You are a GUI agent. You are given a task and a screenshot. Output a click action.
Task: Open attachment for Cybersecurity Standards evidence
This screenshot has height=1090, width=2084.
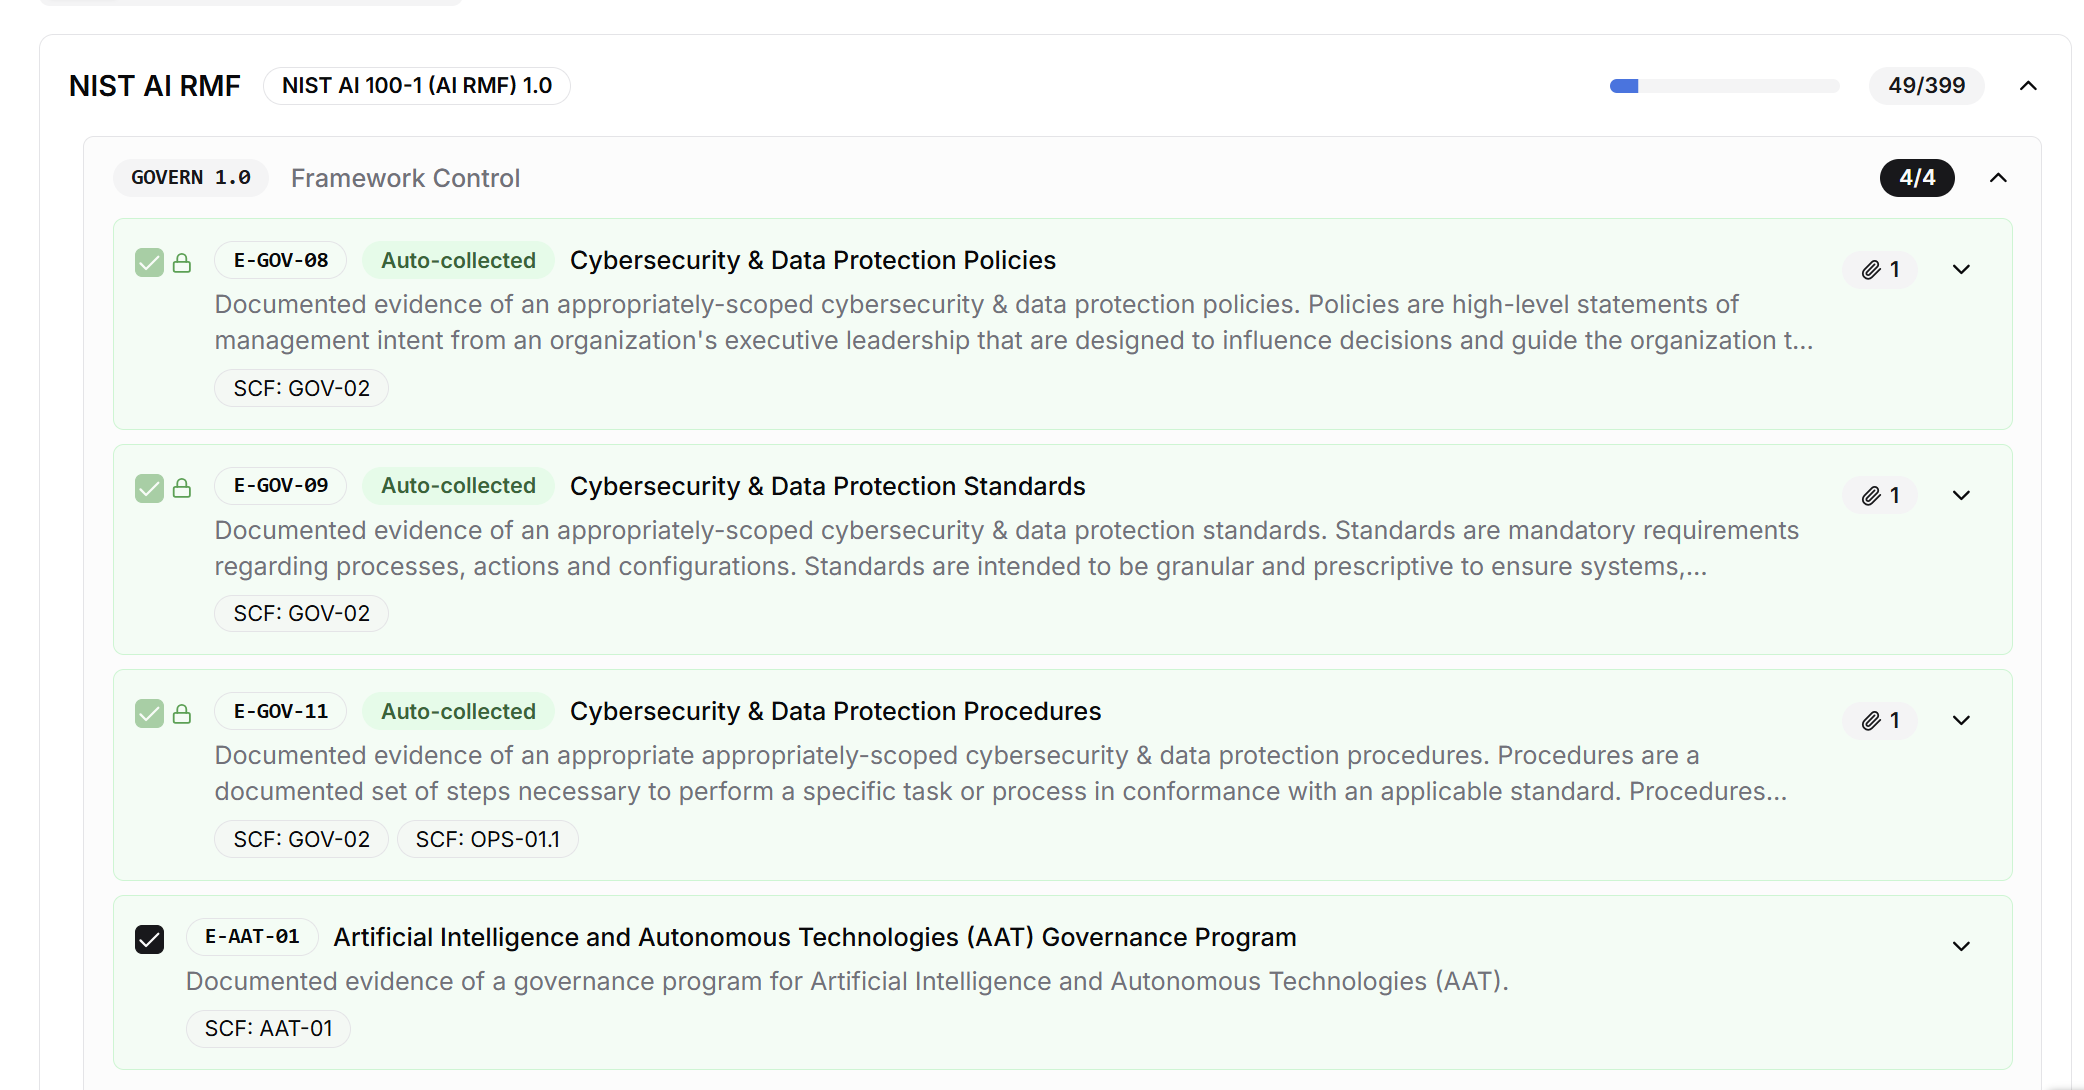(1880, 496)
